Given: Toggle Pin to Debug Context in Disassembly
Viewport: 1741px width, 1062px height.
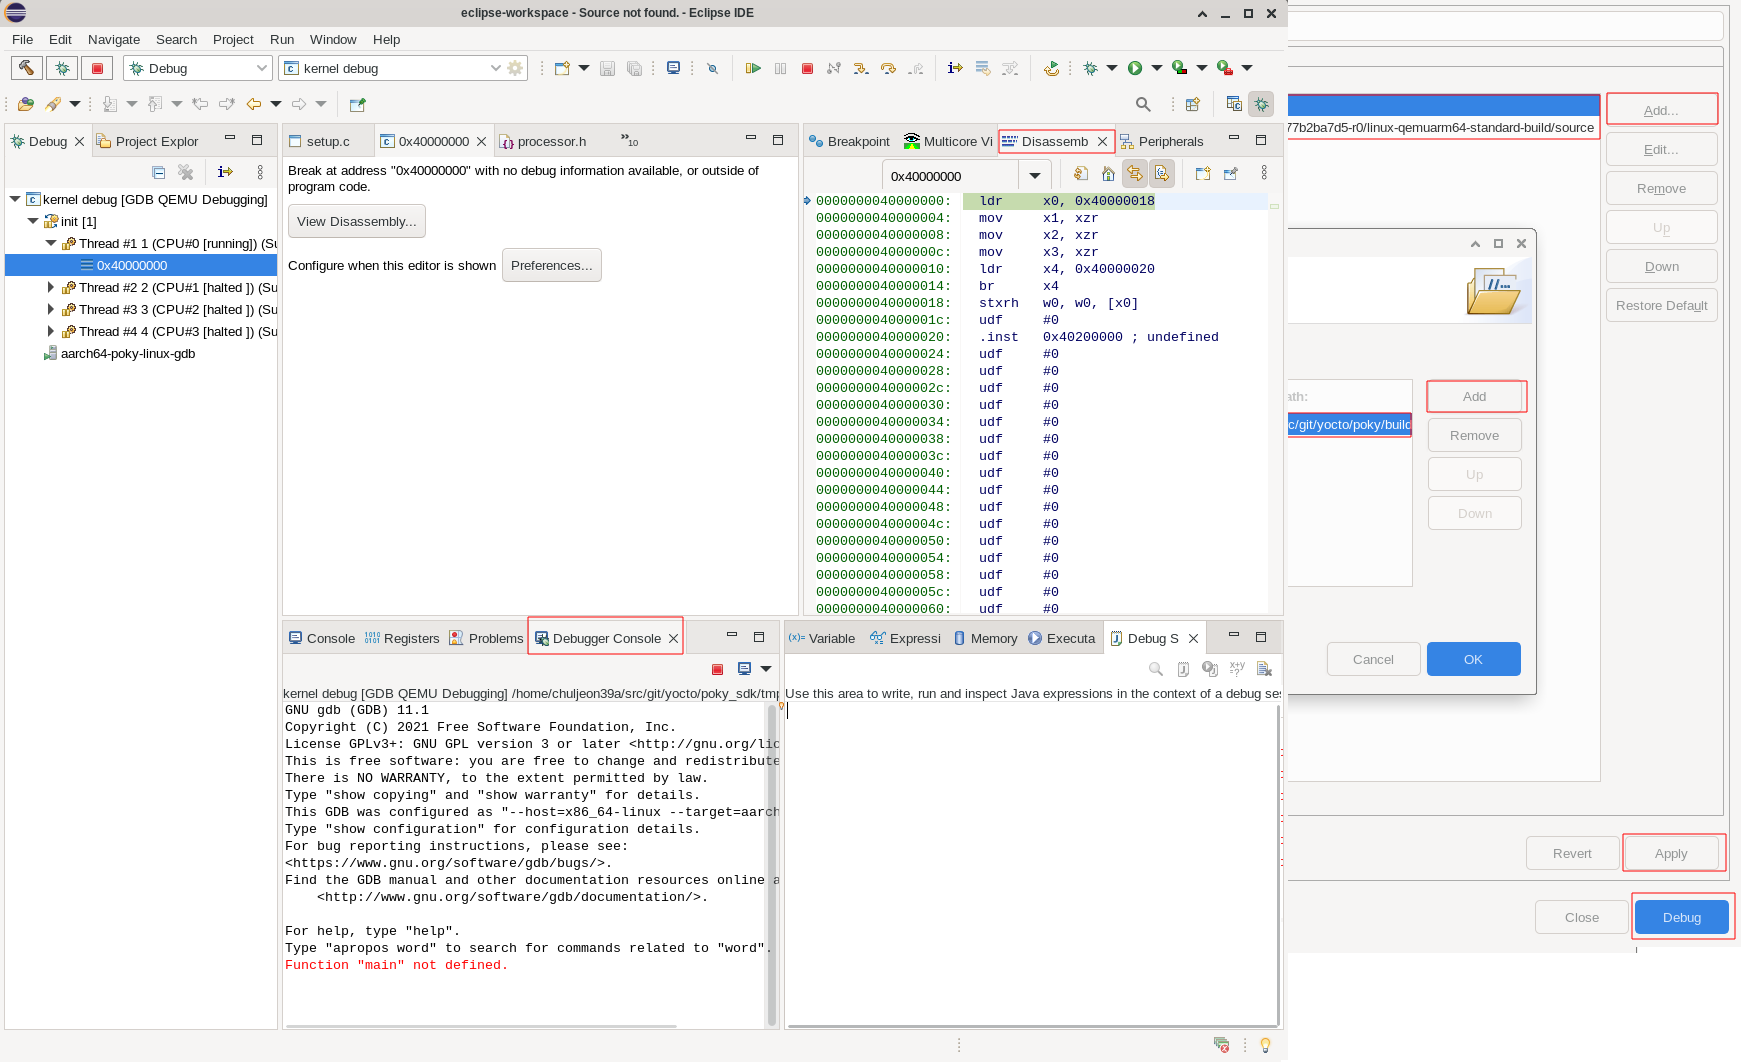Looking at the screenshot, I should [1231, 174].
